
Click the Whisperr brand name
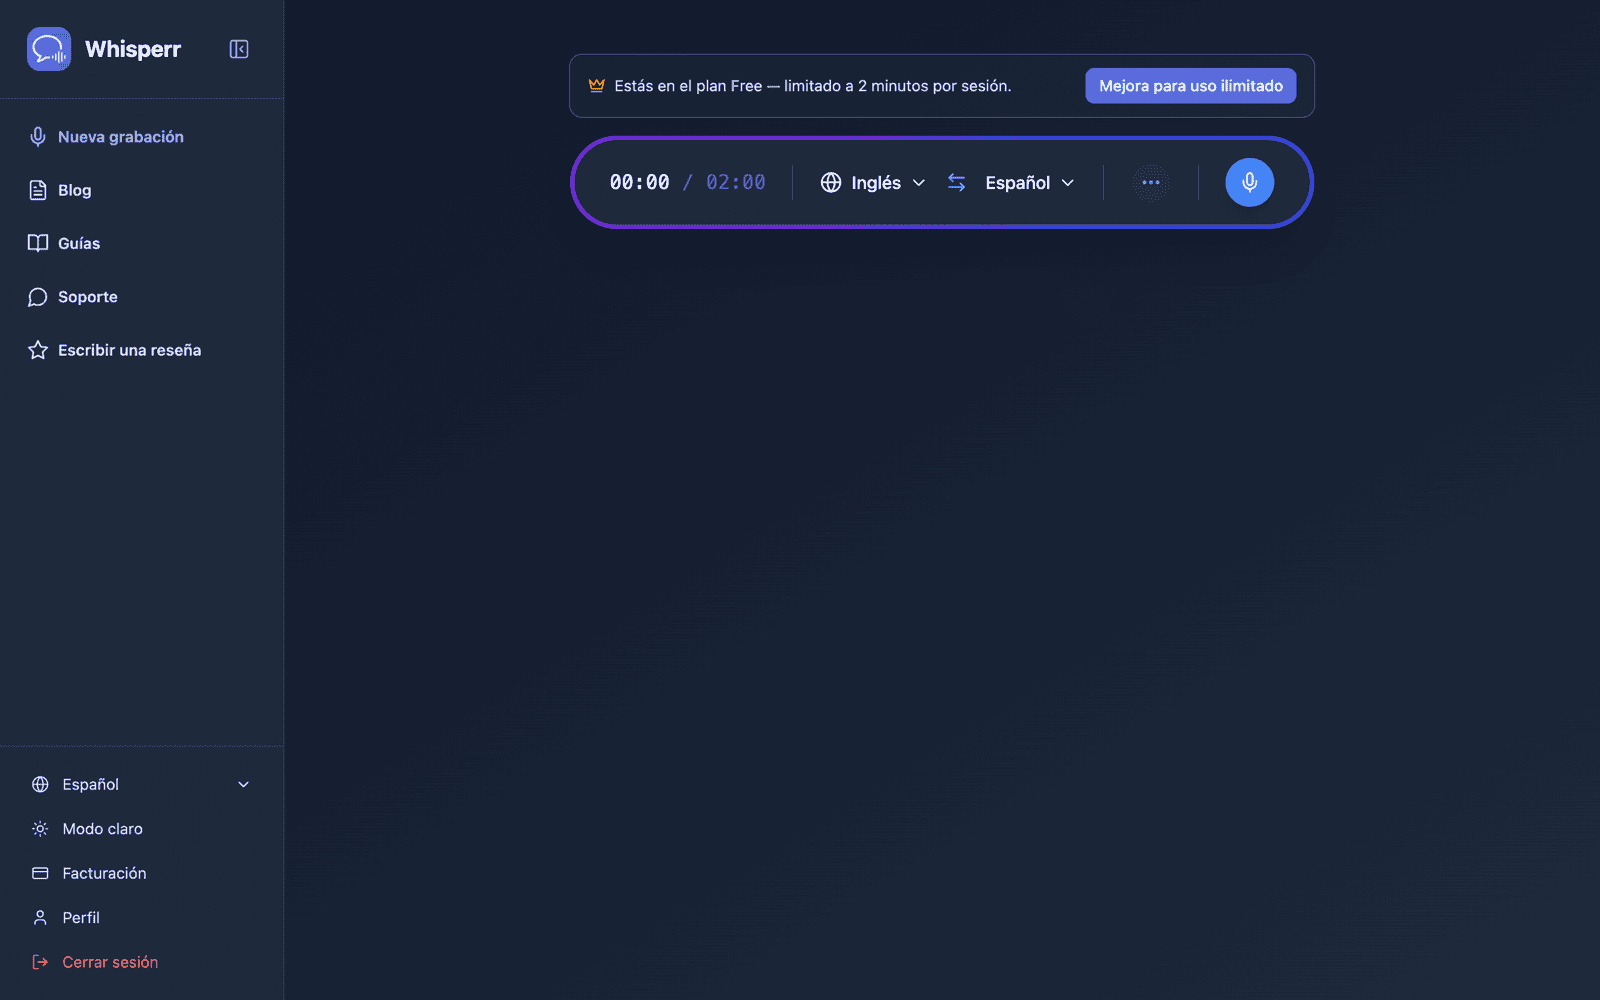click(133, 49)
